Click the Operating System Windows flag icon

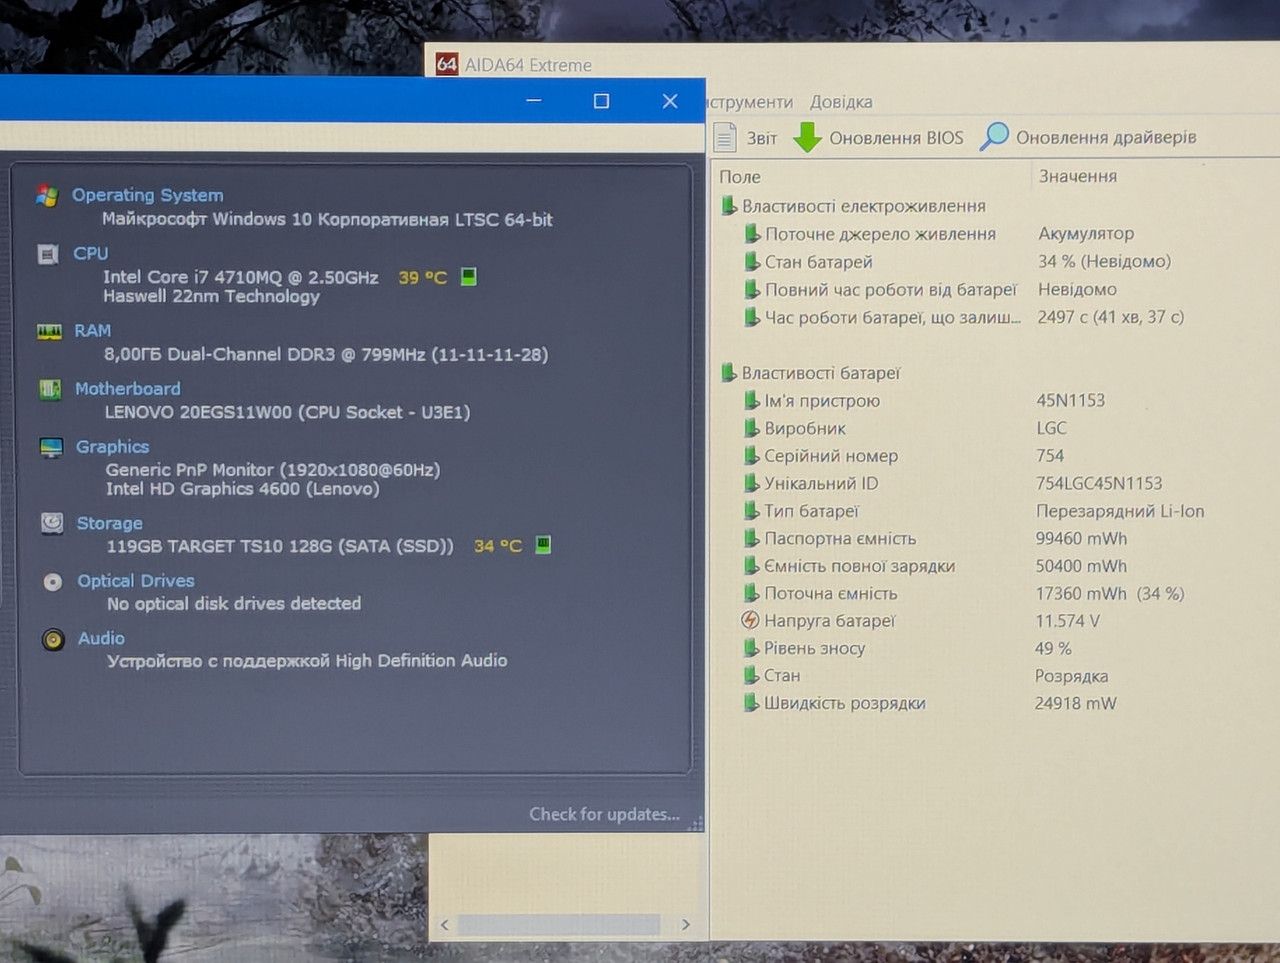[47, 196]
